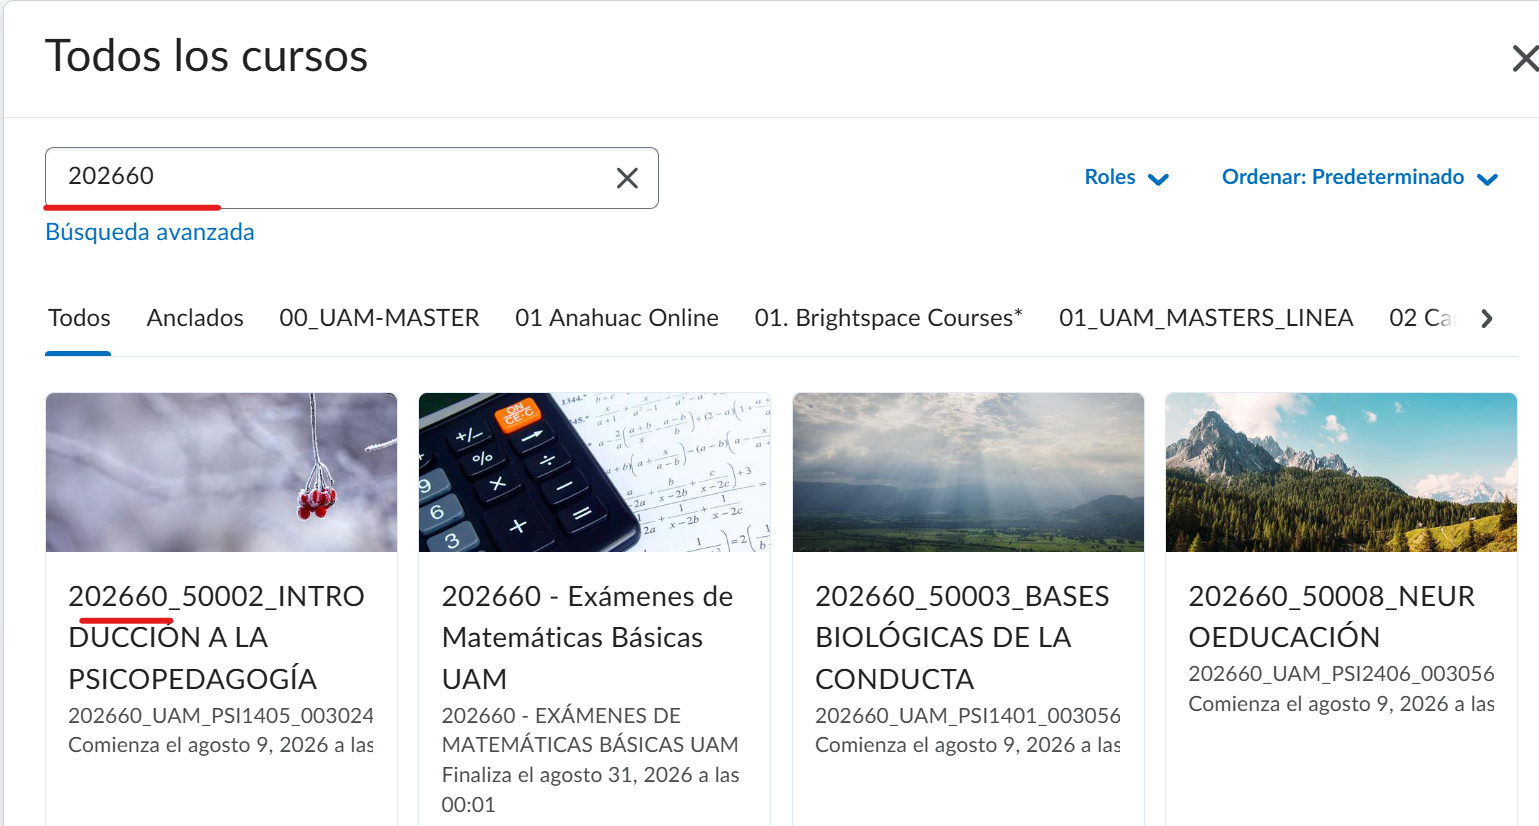Open 202660 - Exámenes de Matemáticas Básicas UAM

(588, 637)
